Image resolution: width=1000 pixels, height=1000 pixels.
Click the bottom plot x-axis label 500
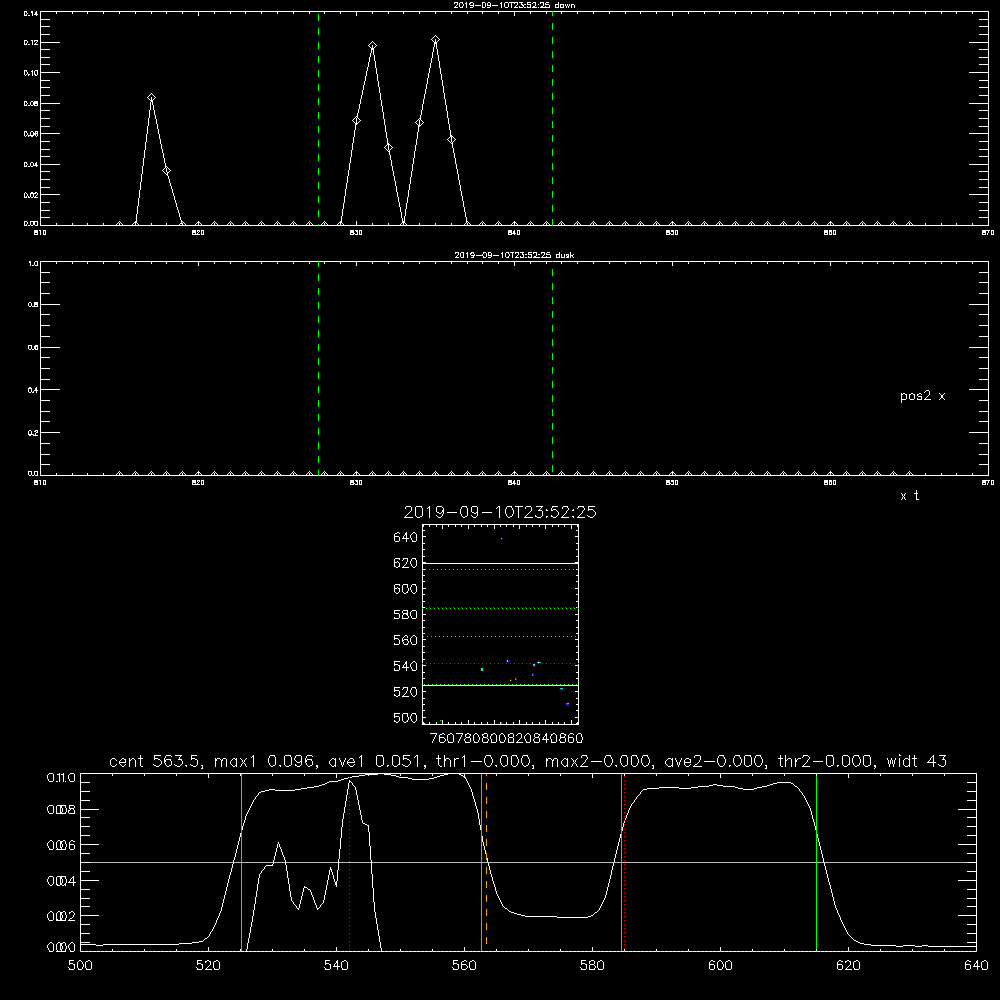tap(80, 966)
